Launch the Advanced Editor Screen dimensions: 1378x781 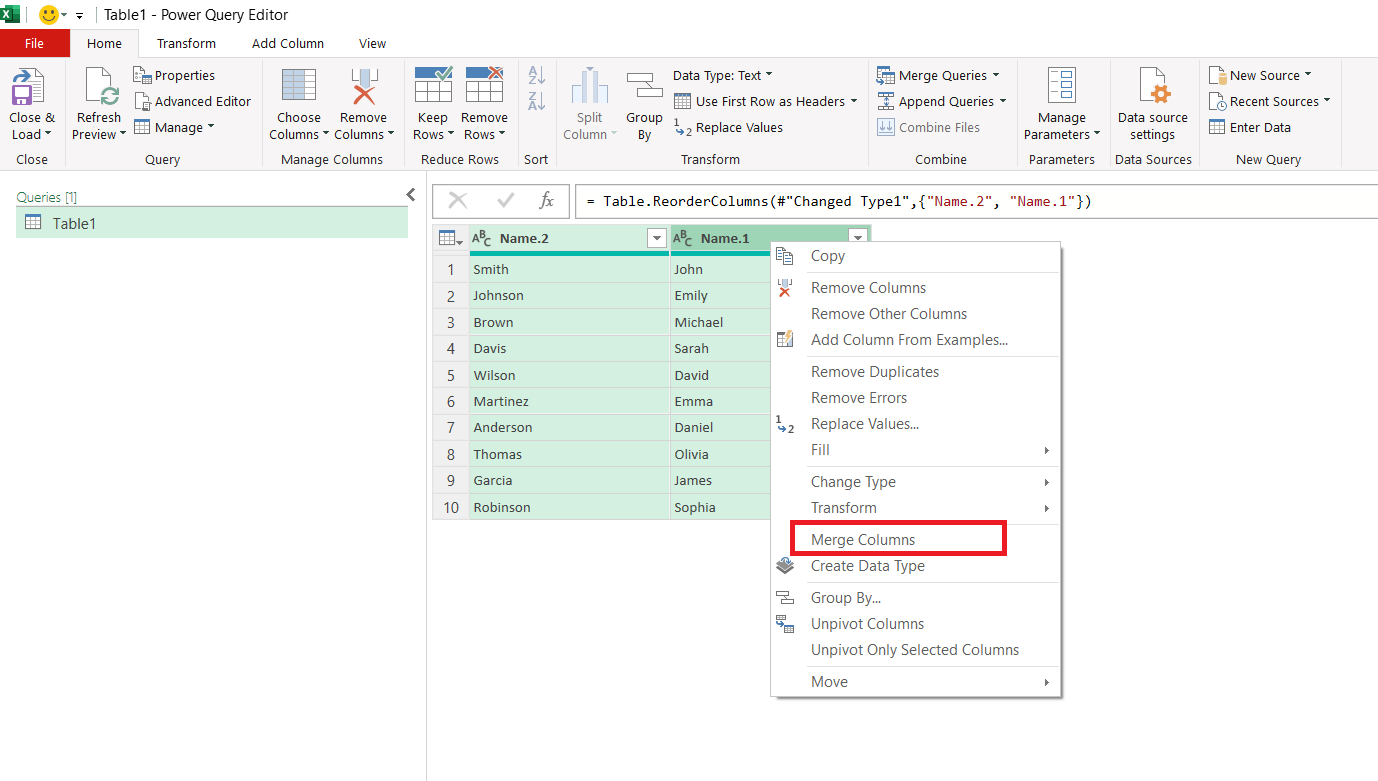192,101
